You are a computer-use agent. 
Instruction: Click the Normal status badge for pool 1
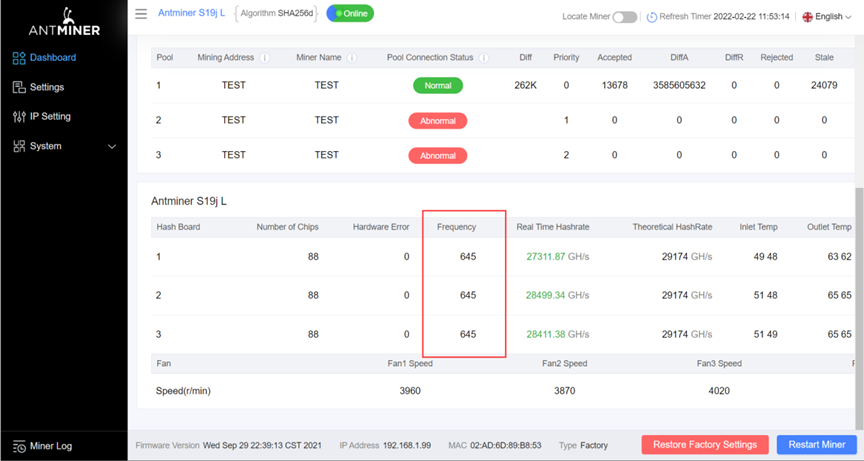[438, 86]
